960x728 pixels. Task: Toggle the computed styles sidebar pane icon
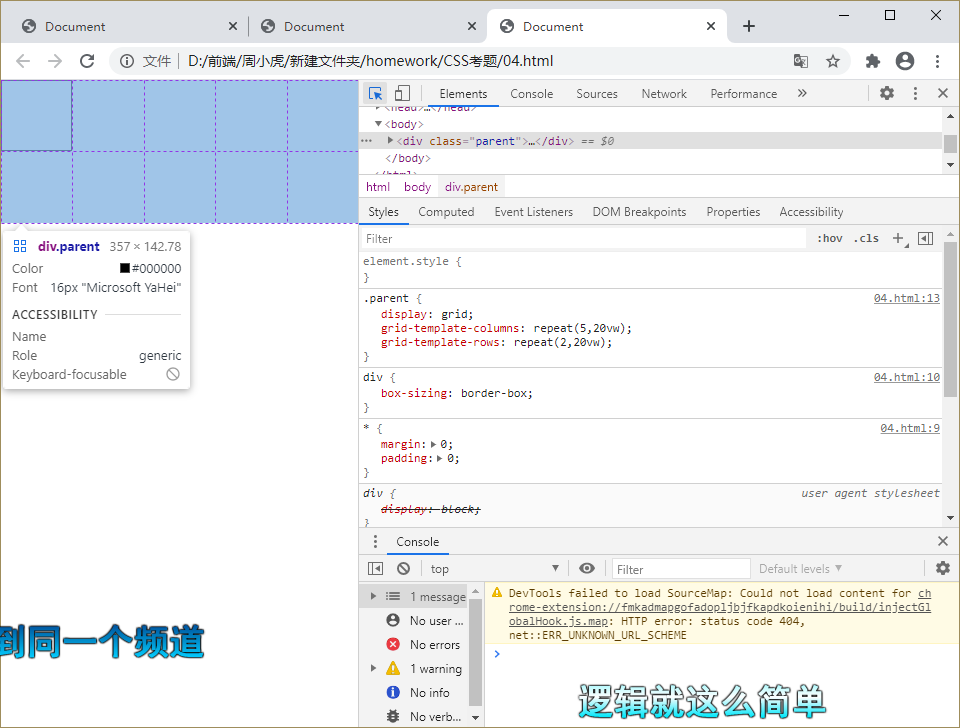click(926, 238)
